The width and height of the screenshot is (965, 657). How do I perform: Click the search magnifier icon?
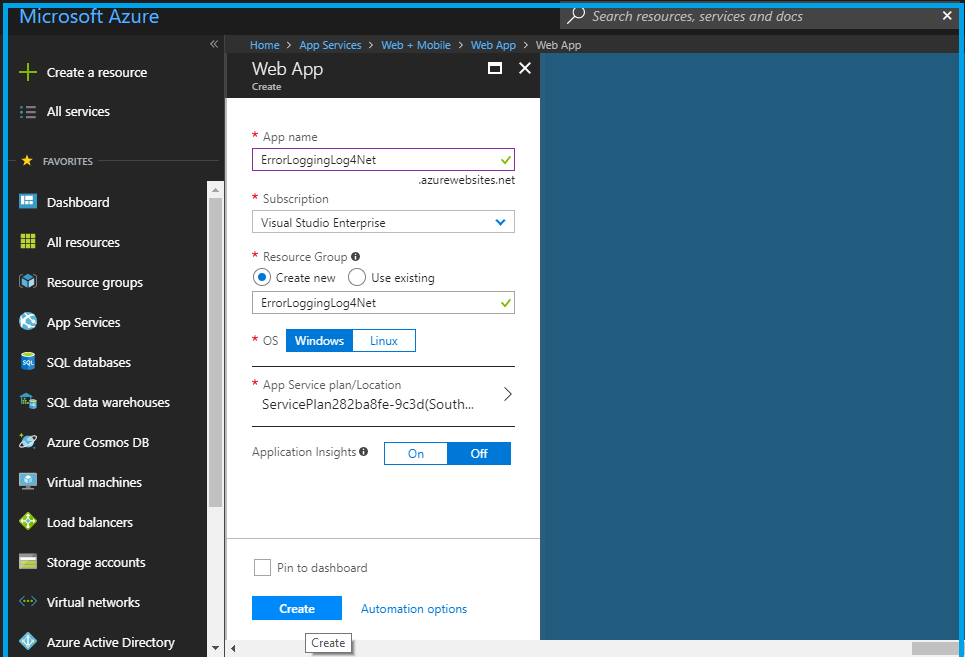click(575, 15)
